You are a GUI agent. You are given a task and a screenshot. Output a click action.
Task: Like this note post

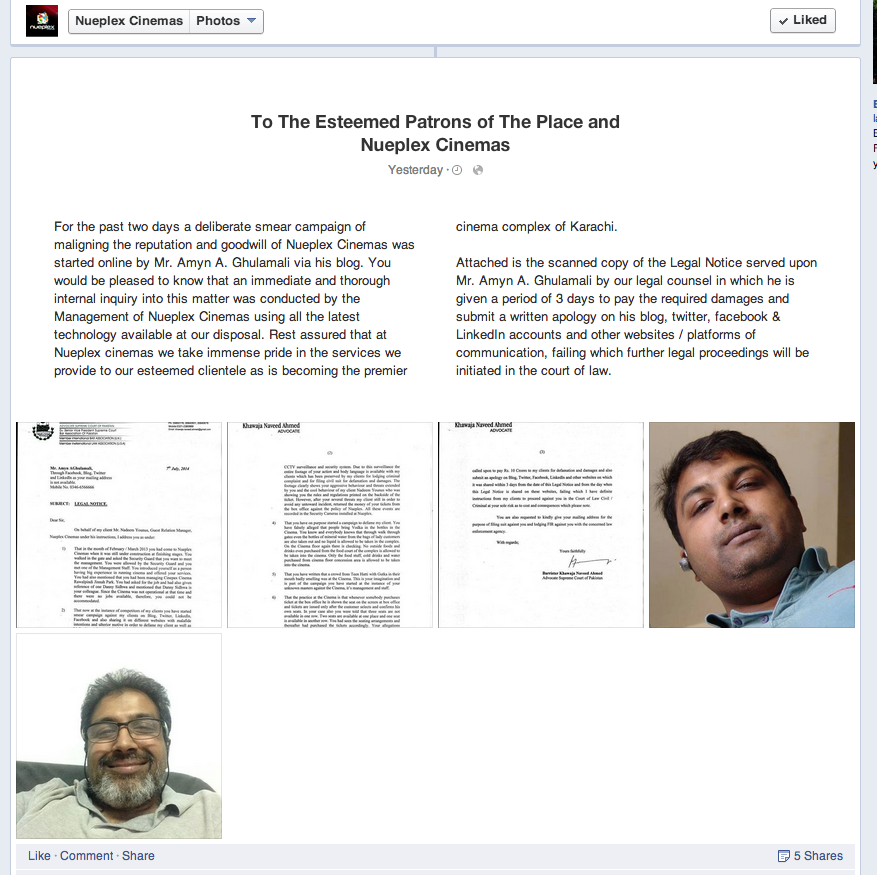(39, 856)
